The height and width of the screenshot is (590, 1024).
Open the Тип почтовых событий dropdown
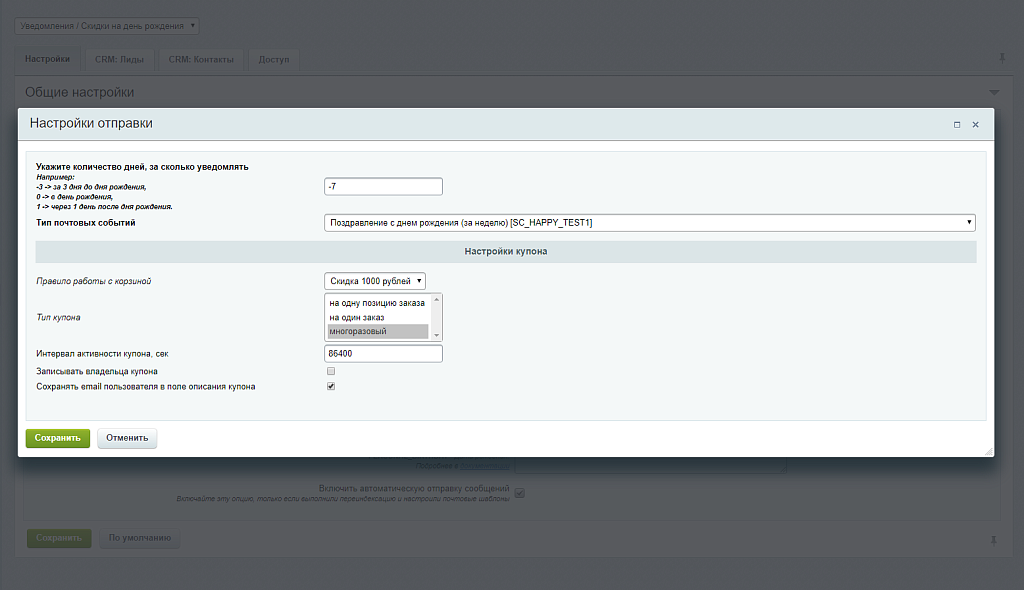(x=650, y=222)
